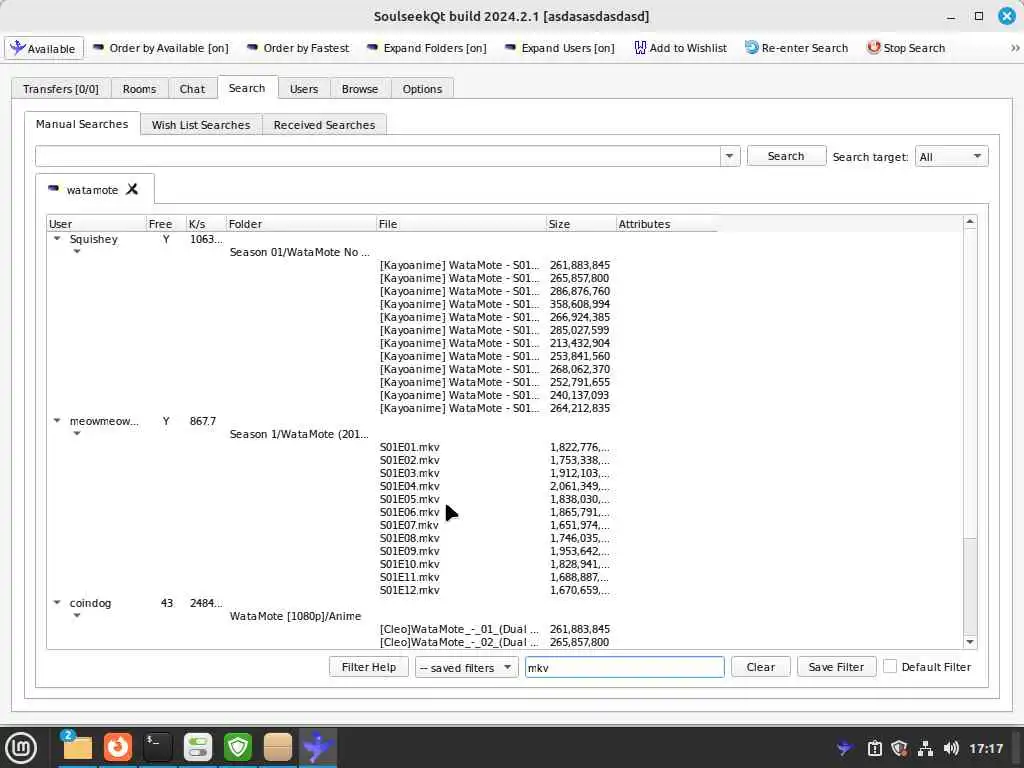Close the watamote search tab
This screenshot has height=768, width=1024.
pos(133,189)
